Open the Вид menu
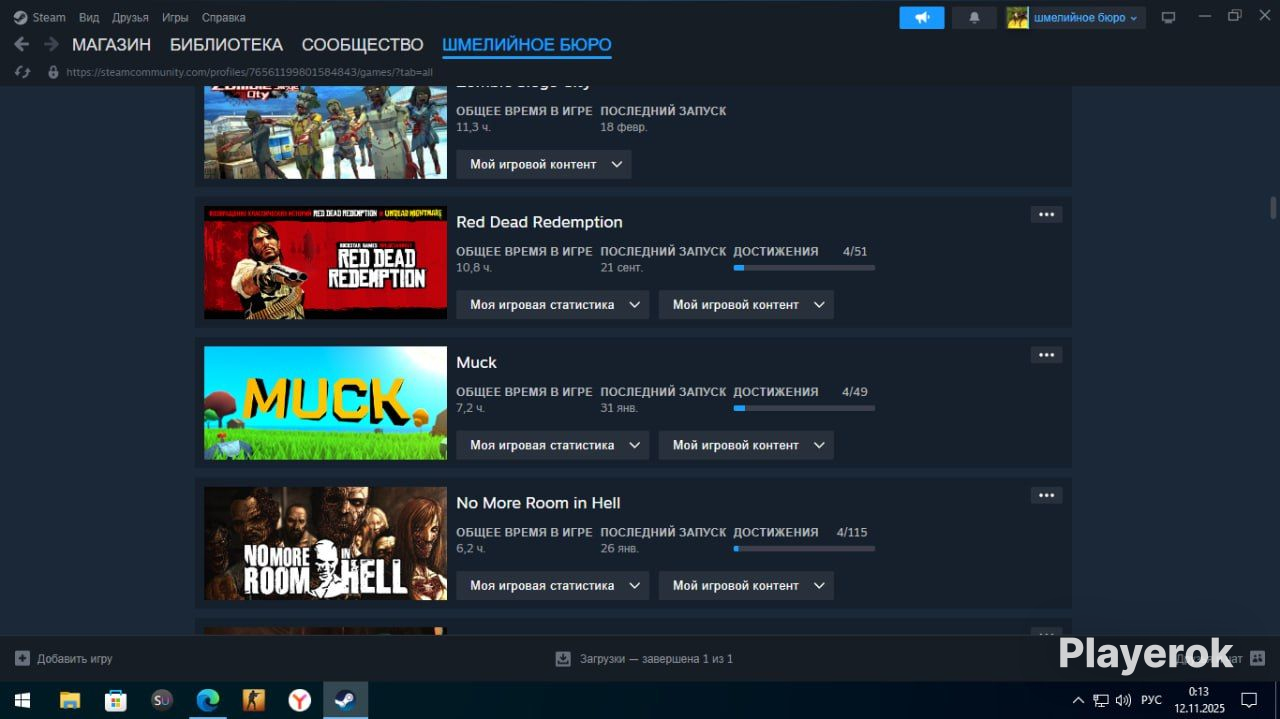Screen dimensions: 1280x719 pos(89,17)
